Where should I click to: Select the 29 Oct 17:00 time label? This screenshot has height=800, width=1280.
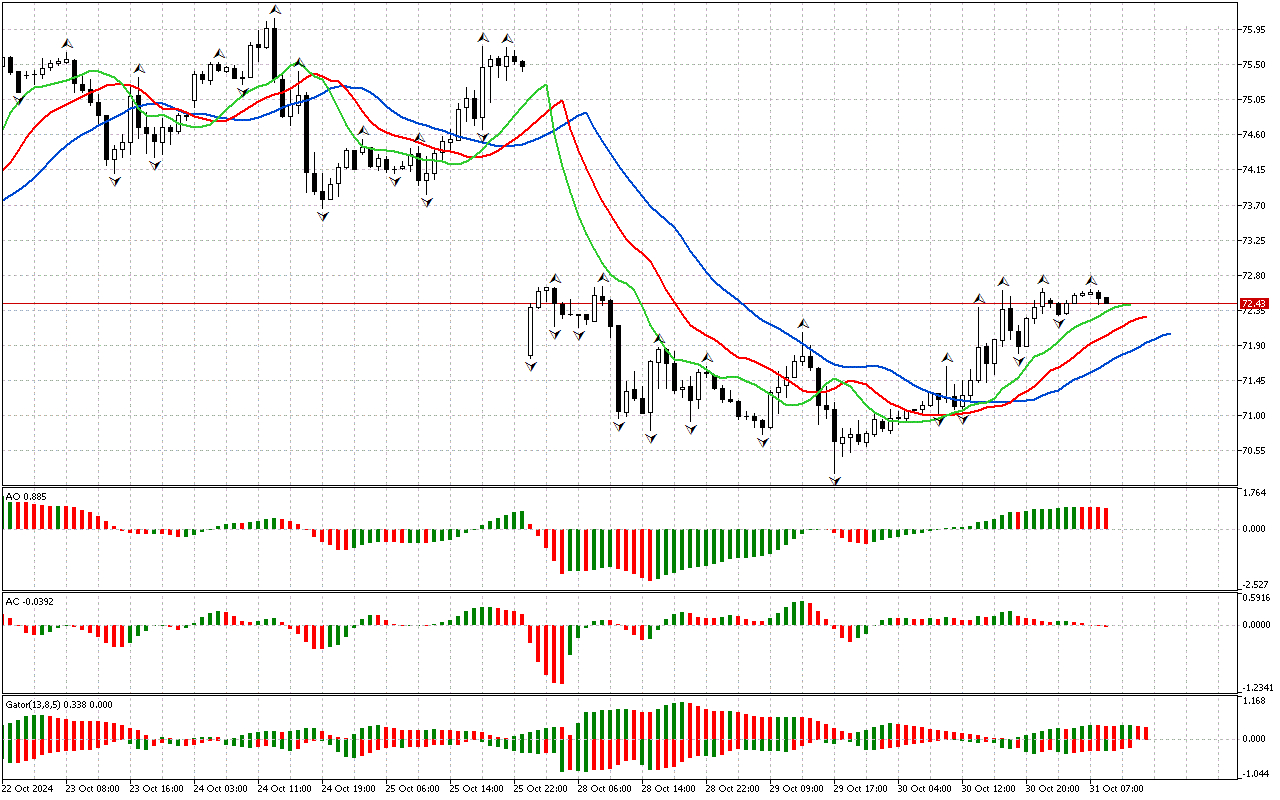coord(860,789)
